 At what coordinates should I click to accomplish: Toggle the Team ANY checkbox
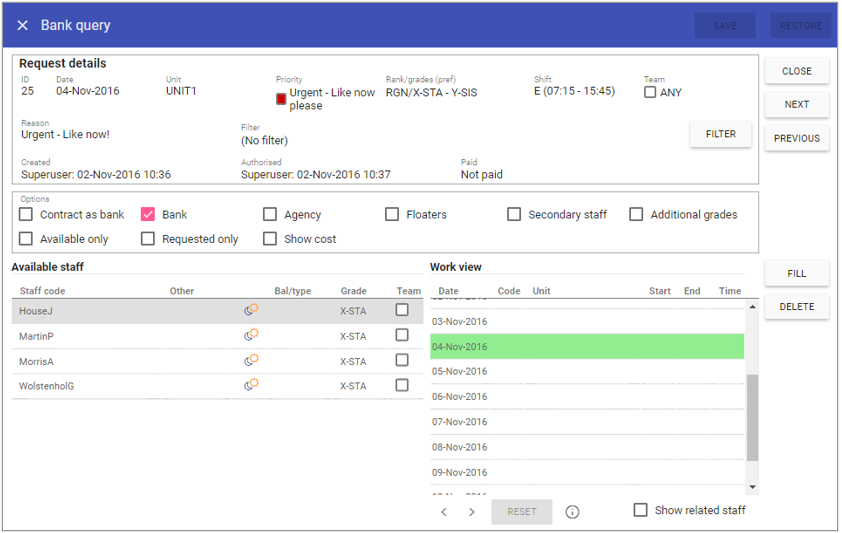650,92
